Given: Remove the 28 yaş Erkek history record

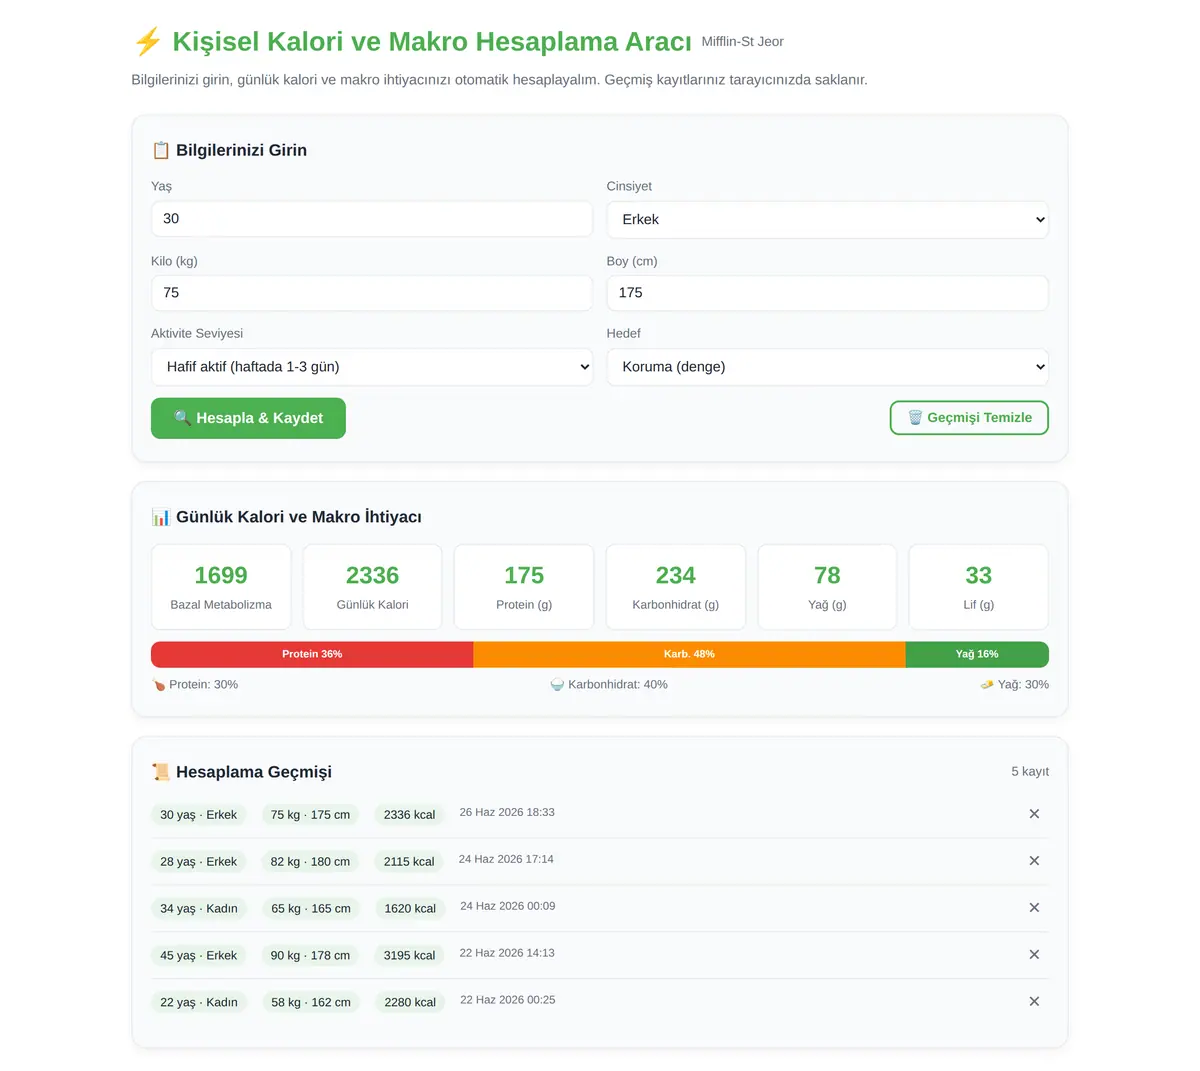Looking at the screenshot, I should click(x=1034, y=861).
